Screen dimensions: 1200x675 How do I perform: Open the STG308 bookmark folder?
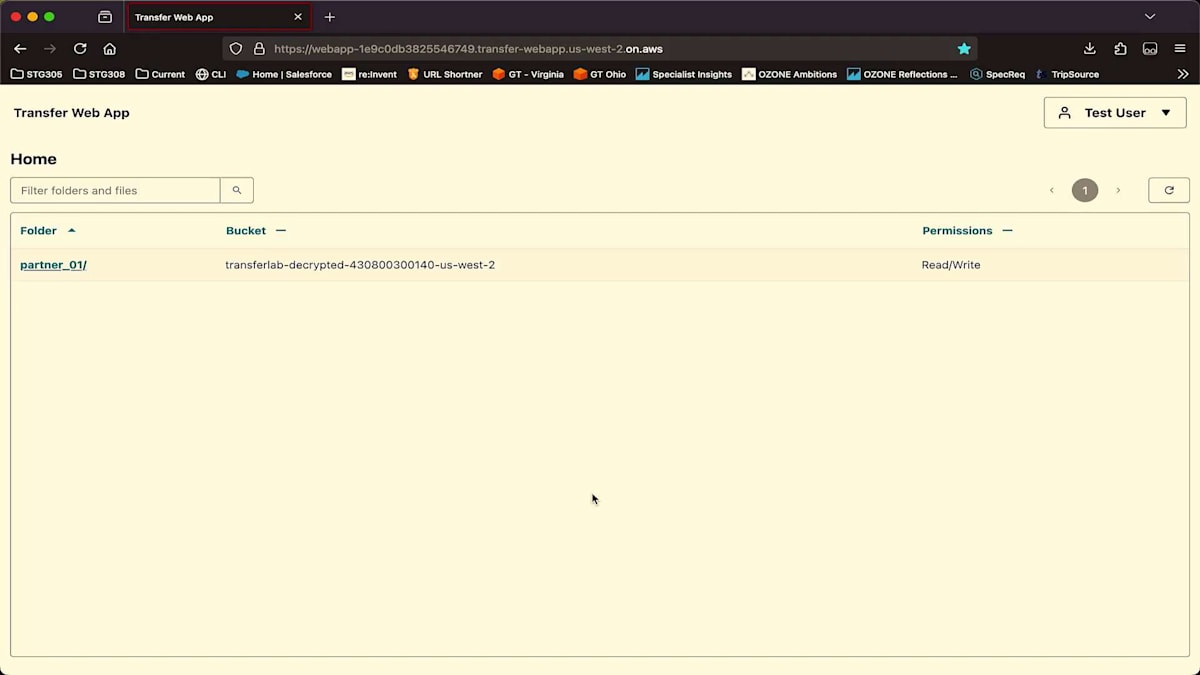tap(99, 74)
